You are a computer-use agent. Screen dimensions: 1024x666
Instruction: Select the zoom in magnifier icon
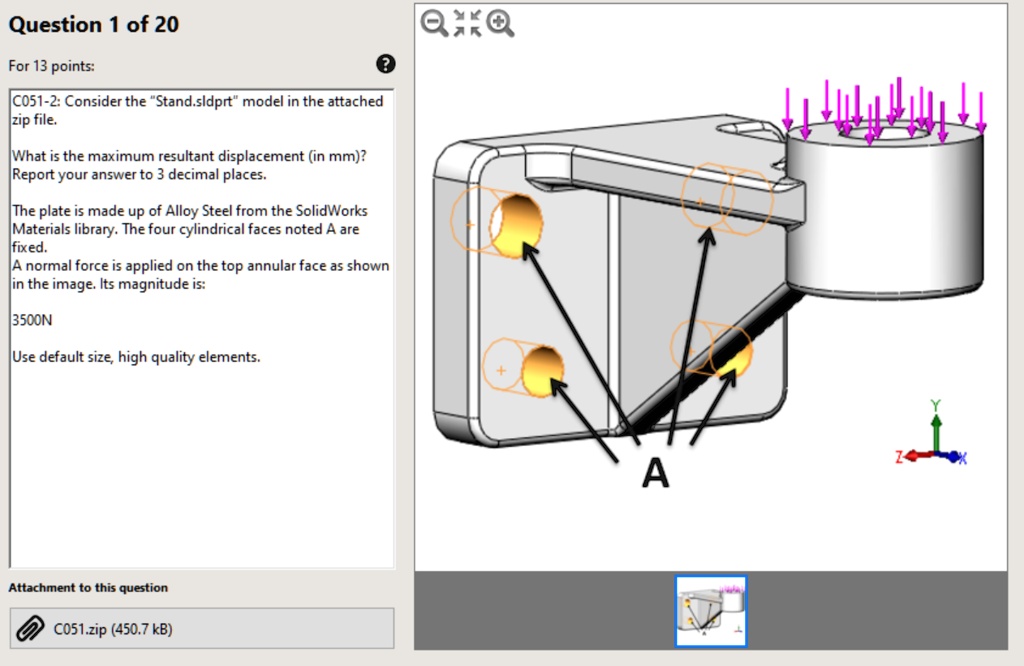point(497,22)
